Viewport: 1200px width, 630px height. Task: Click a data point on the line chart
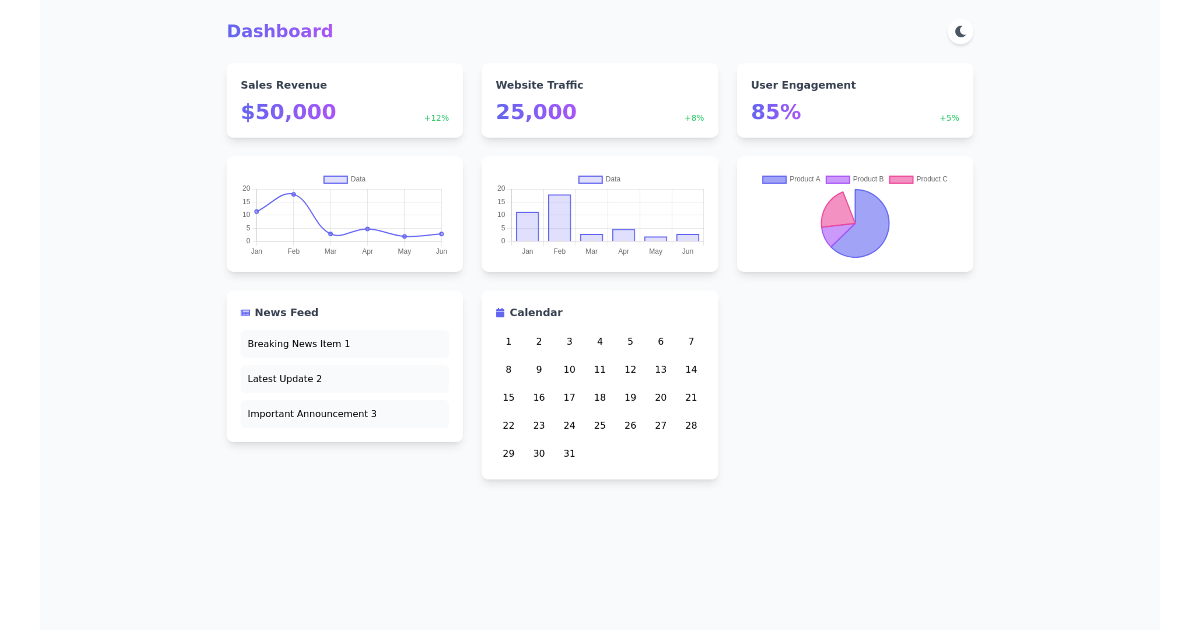pyautogui.click(x=293, y=194)
